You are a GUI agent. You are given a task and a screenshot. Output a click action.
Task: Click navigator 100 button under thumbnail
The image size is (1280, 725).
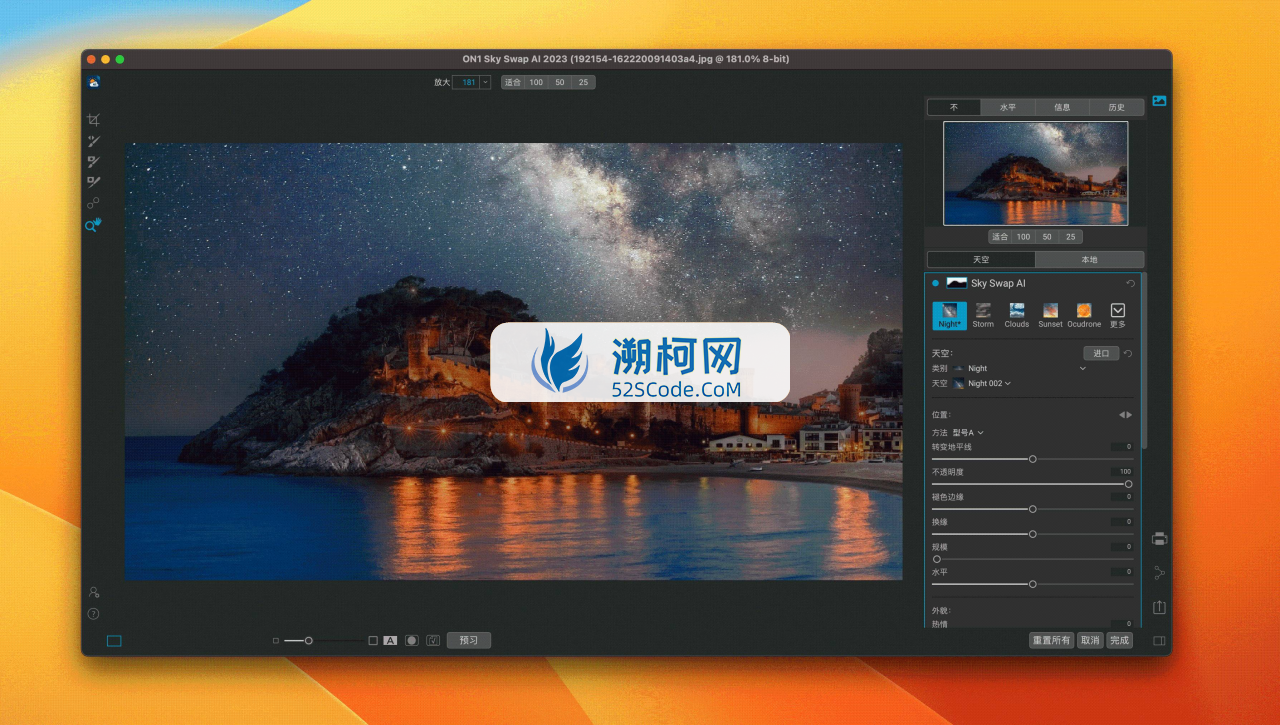[1023, 237]
